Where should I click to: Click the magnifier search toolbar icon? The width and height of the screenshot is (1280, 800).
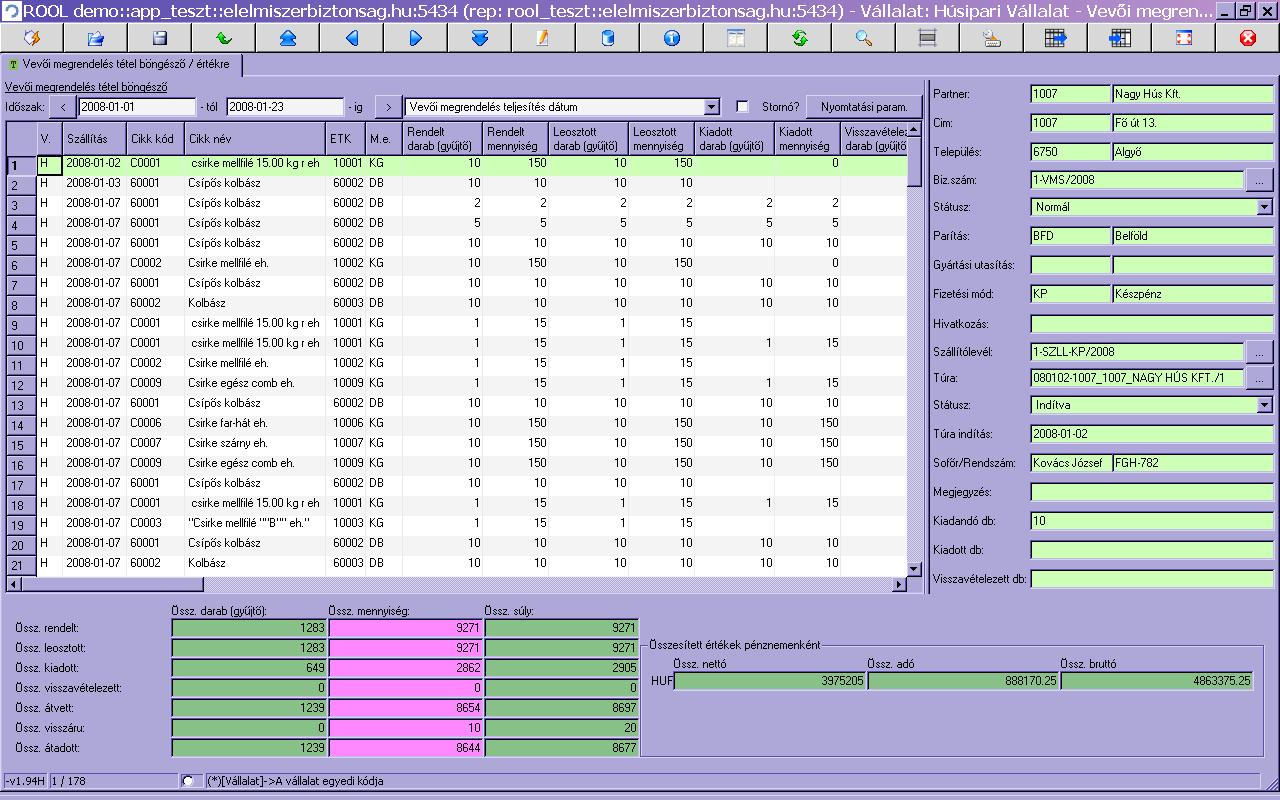[x=863, y=38]
